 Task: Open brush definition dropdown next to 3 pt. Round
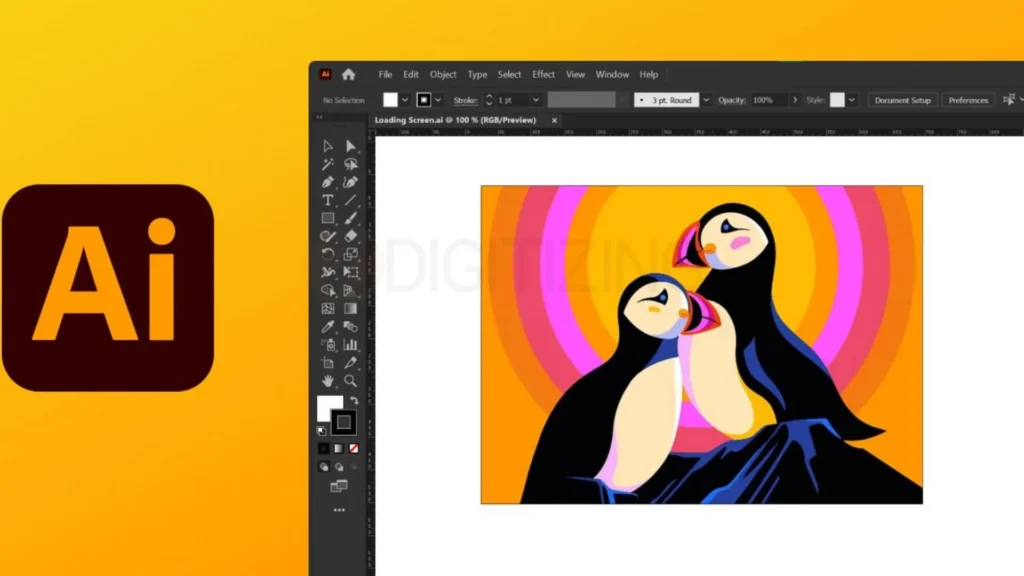[706, 100]
